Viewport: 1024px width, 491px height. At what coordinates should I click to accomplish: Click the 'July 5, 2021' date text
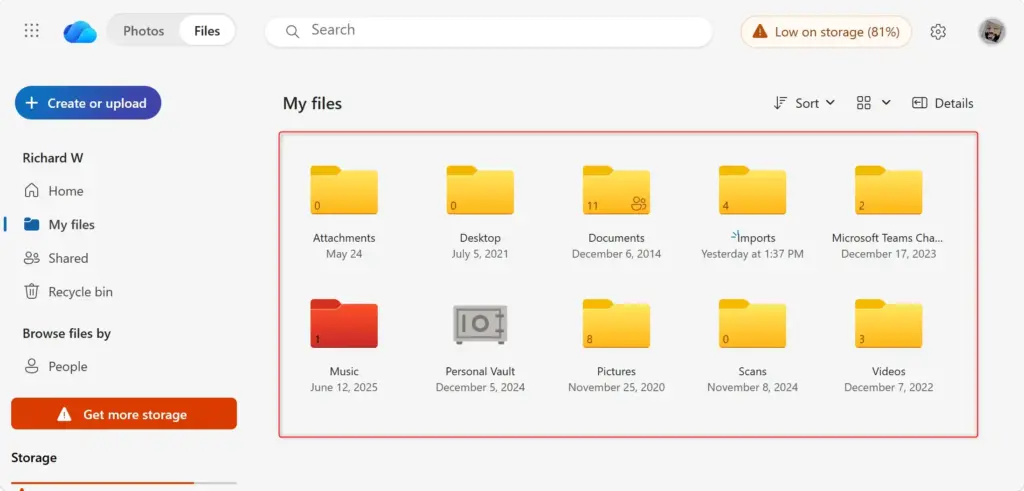tap(480, 254)
